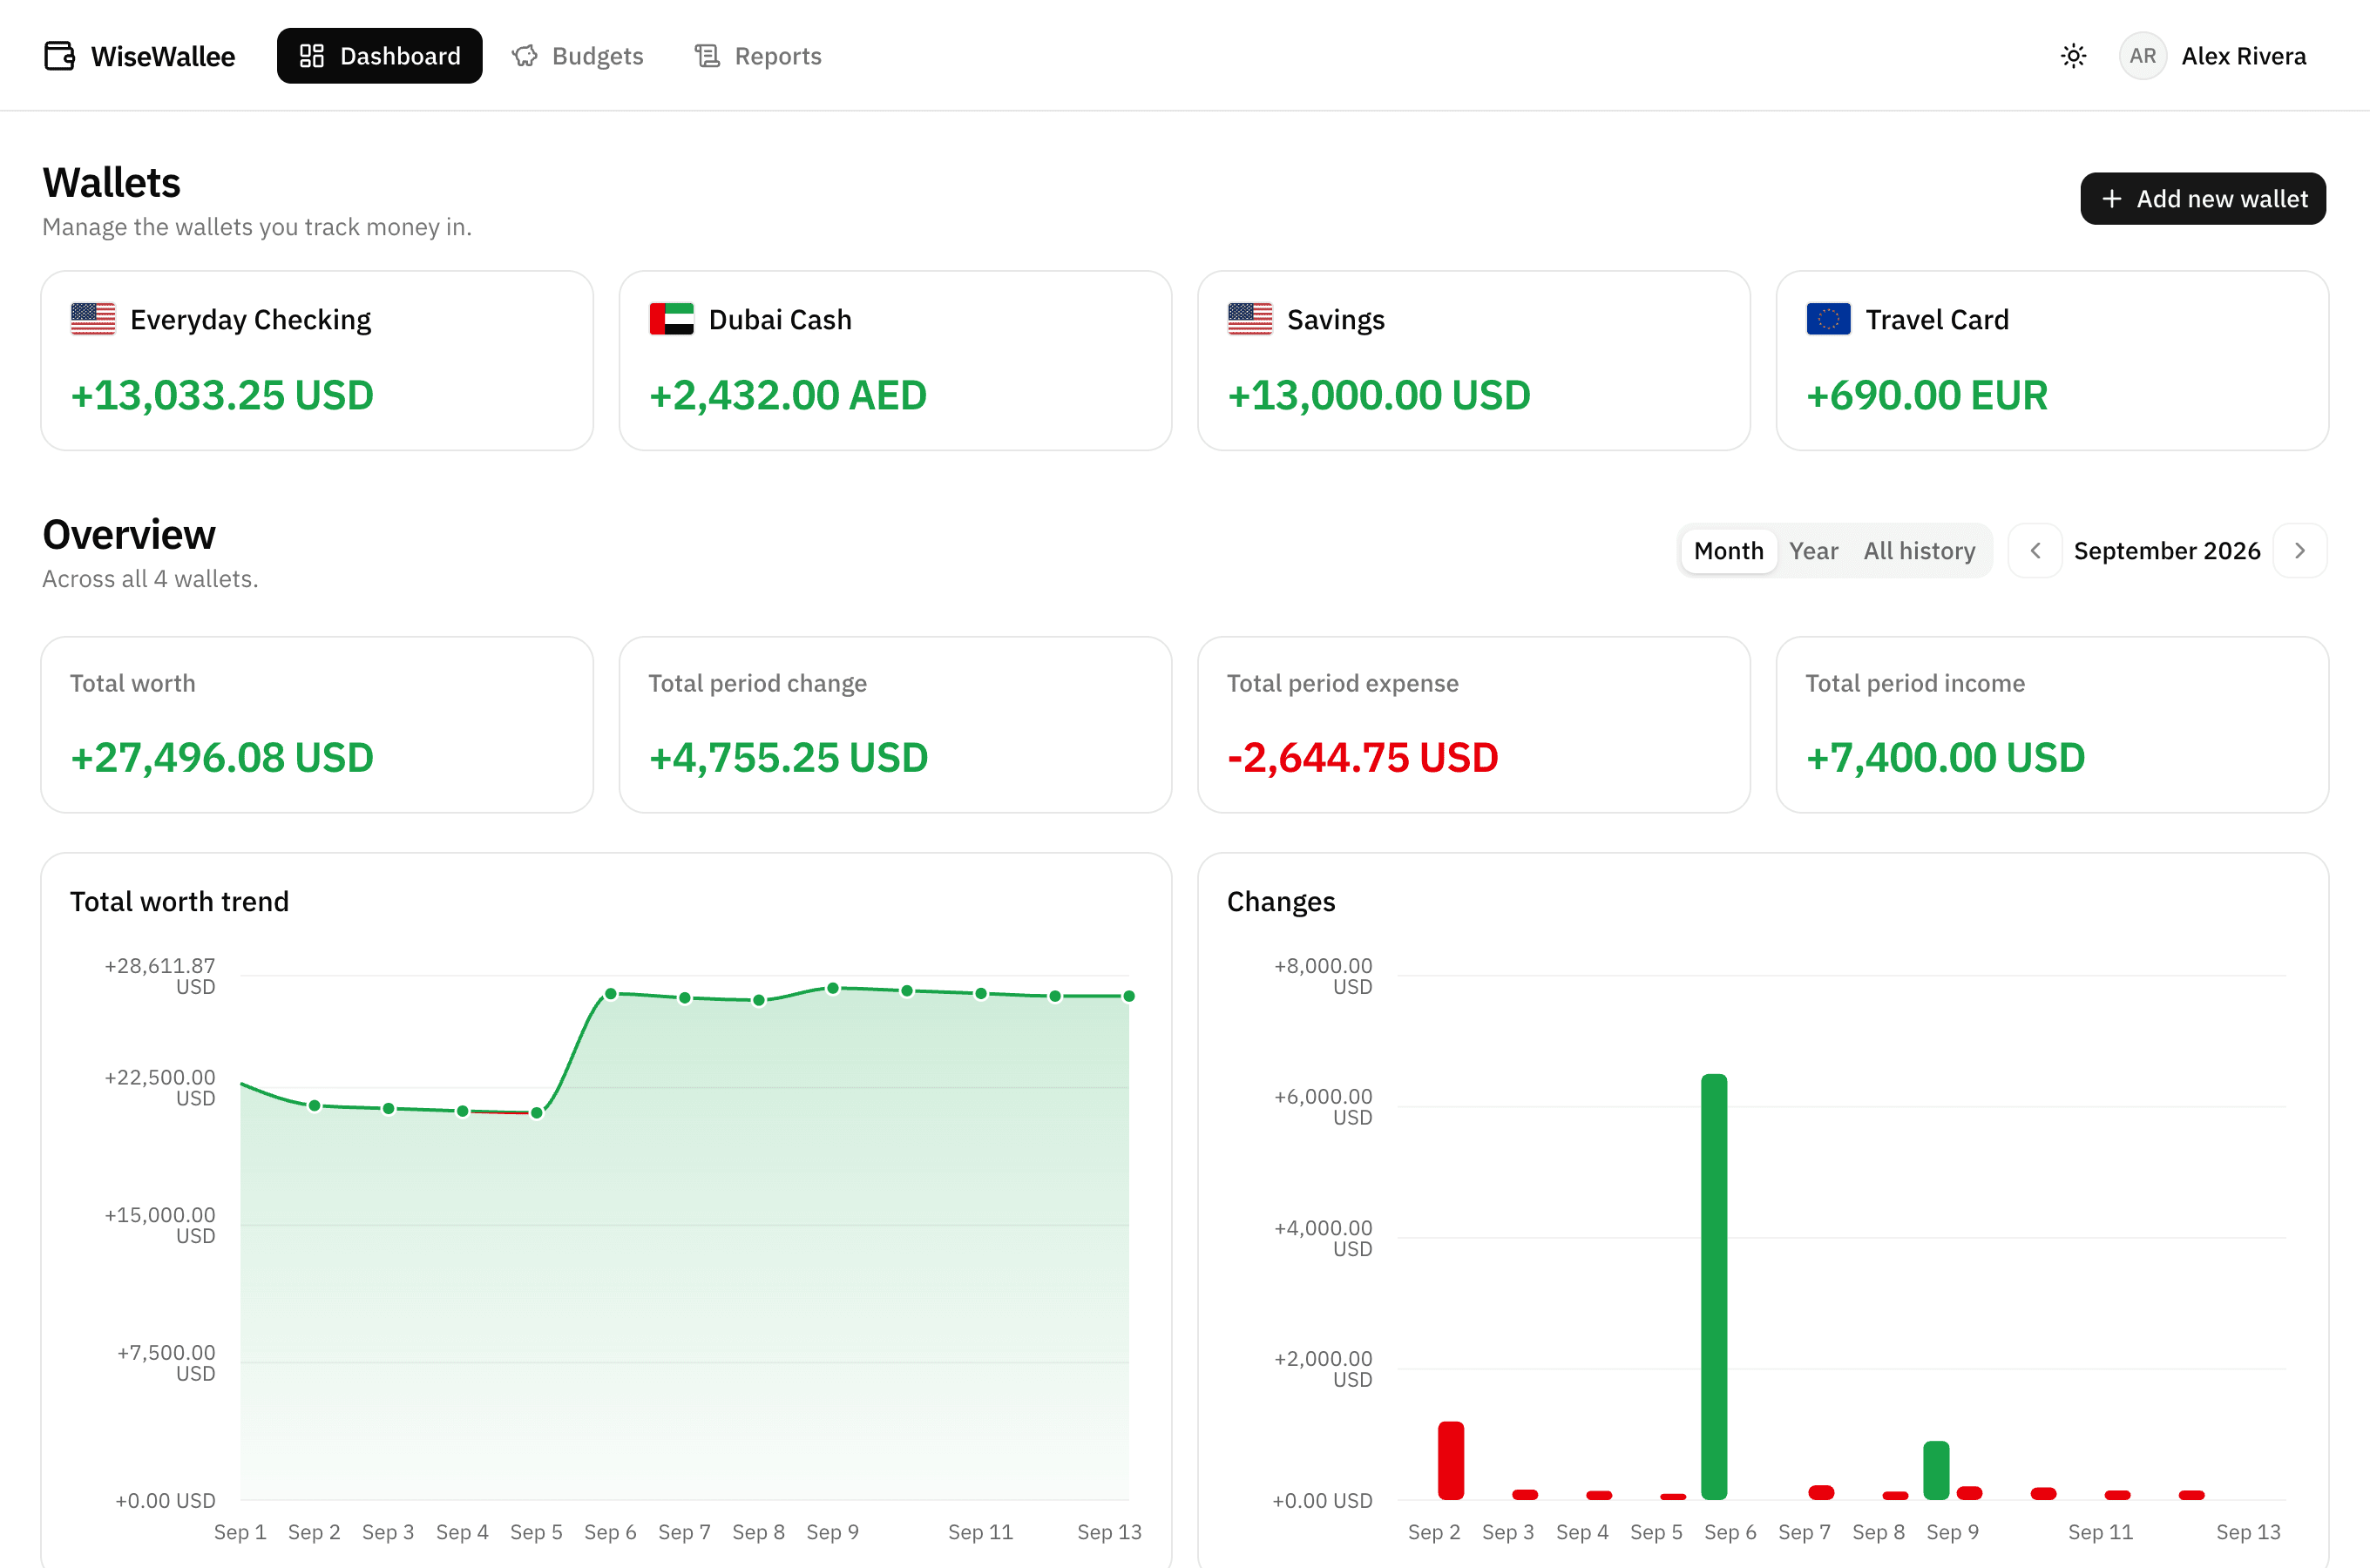Open the Savings wallet card
2370x1568 pixels.
pyautogui.click(x=1474, y=361)
